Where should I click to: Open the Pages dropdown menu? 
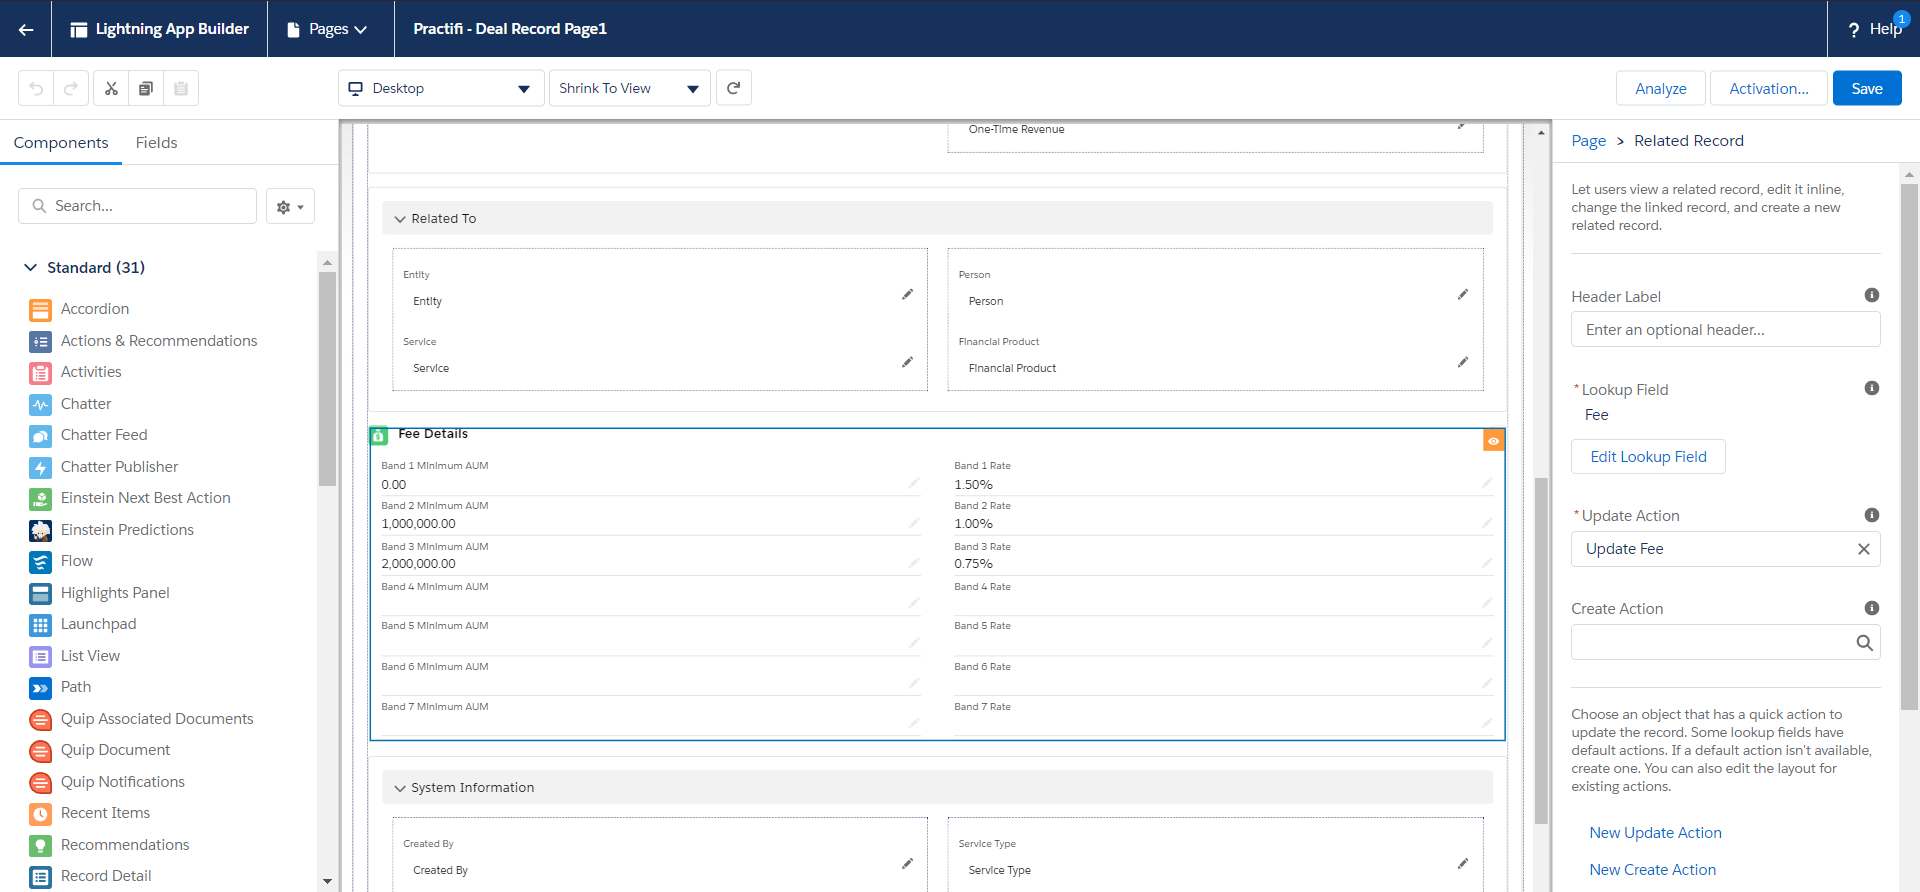[328, 29]
